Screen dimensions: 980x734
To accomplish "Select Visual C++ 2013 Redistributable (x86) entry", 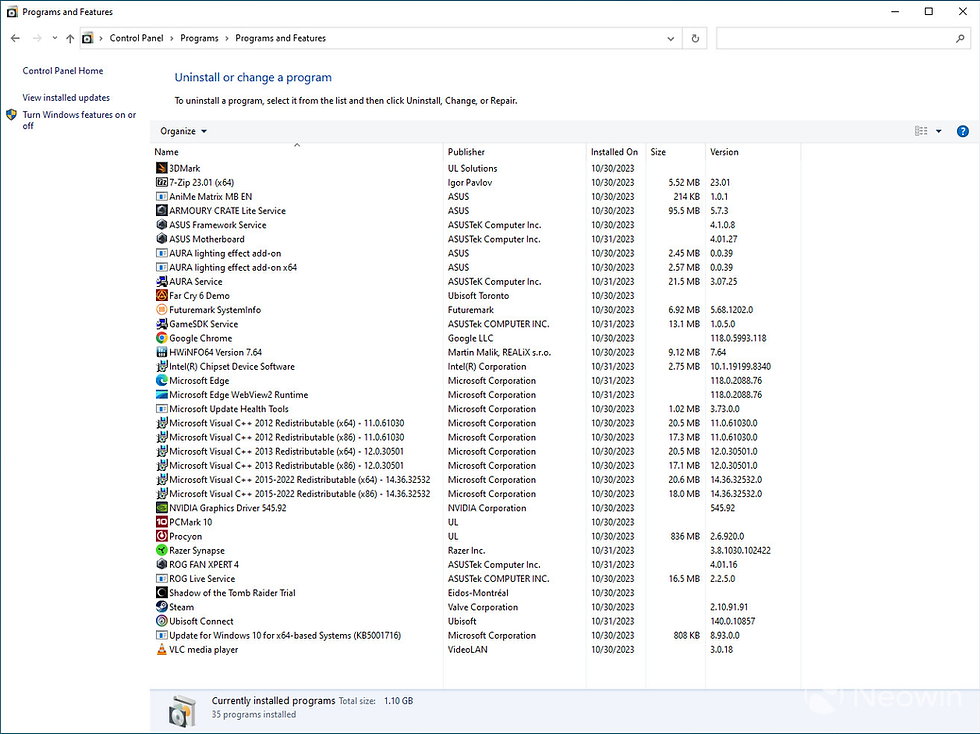I will click(x=287, y=466).
